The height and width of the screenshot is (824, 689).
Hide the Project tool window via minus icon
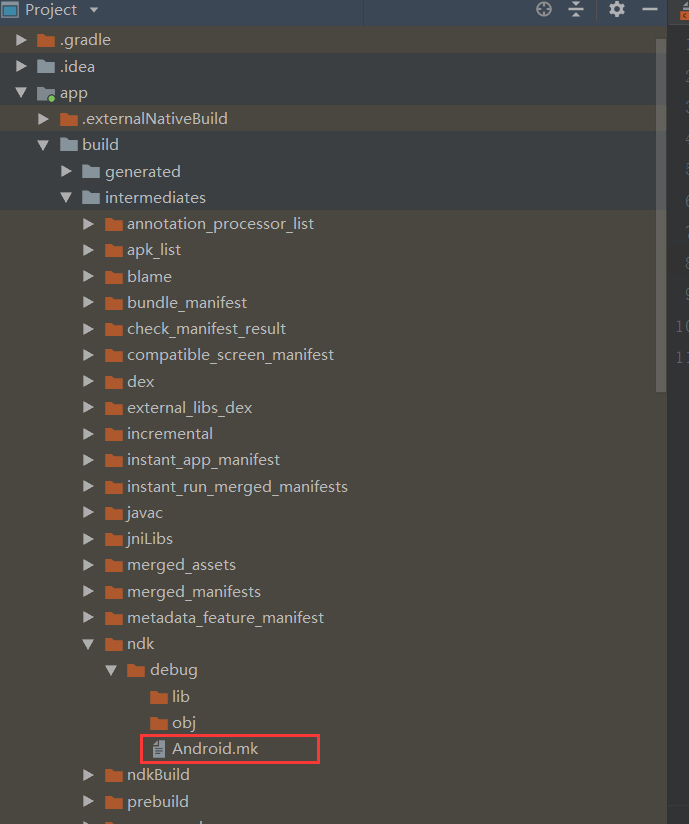click(649, 9)
